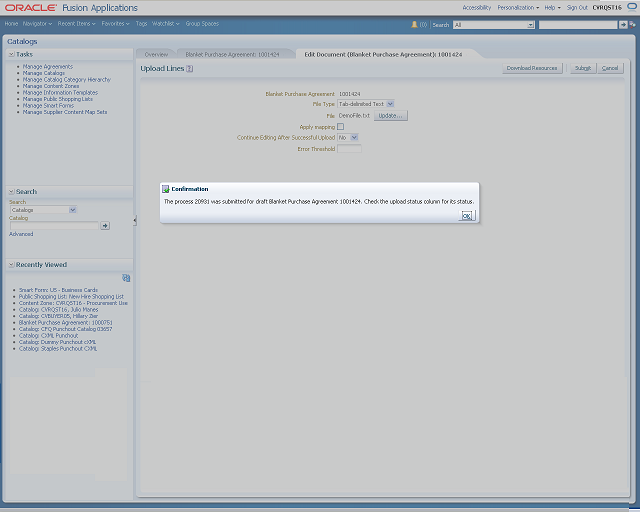Open Manage Agreements task
The width and height of the screenshot is (640, 512).
pos(48,67)
